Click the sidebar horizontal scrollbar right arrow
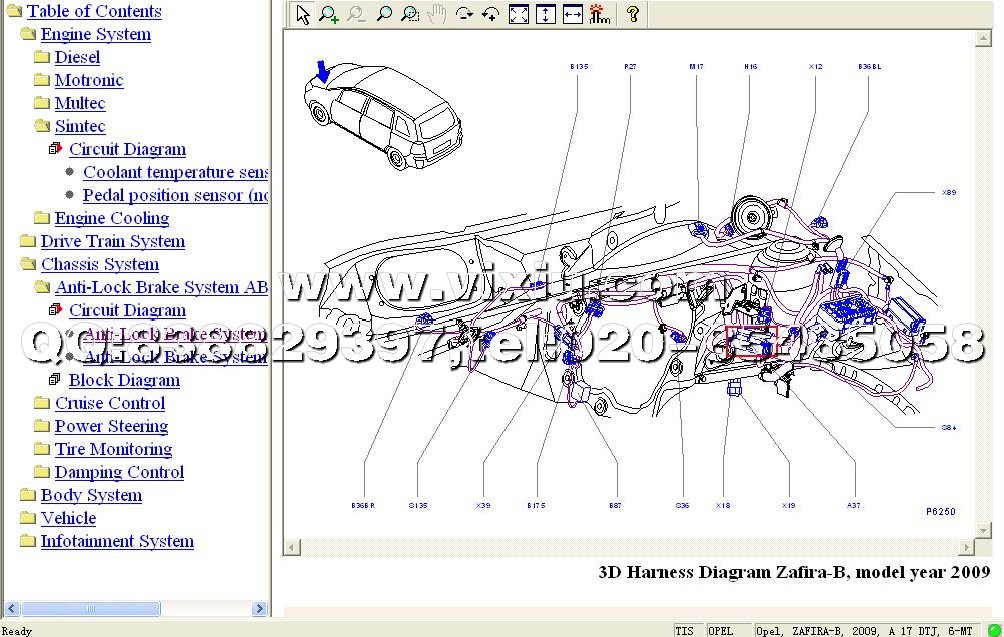1004x637 pixels. tap(260, 608)
